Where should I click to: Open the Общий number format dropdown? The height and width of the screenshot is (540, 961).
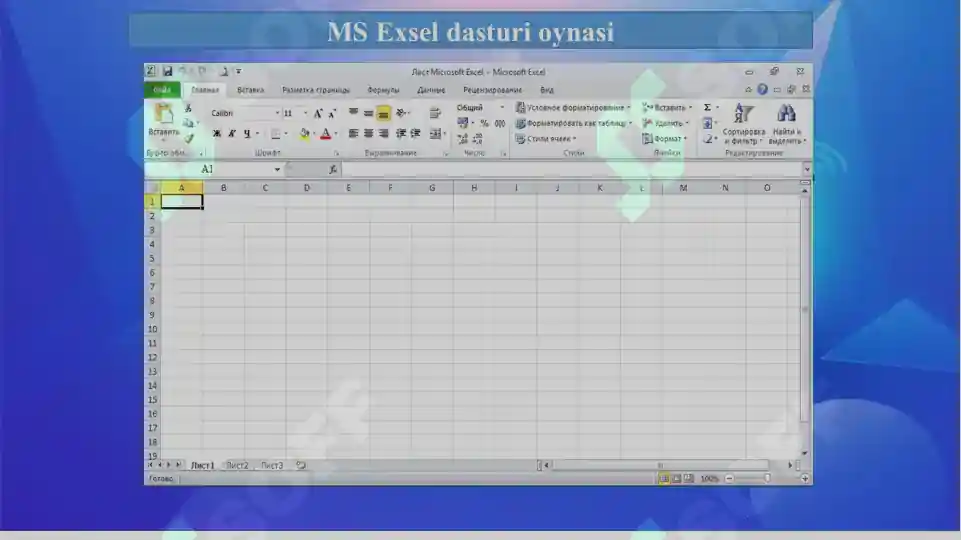click(502, 108)
